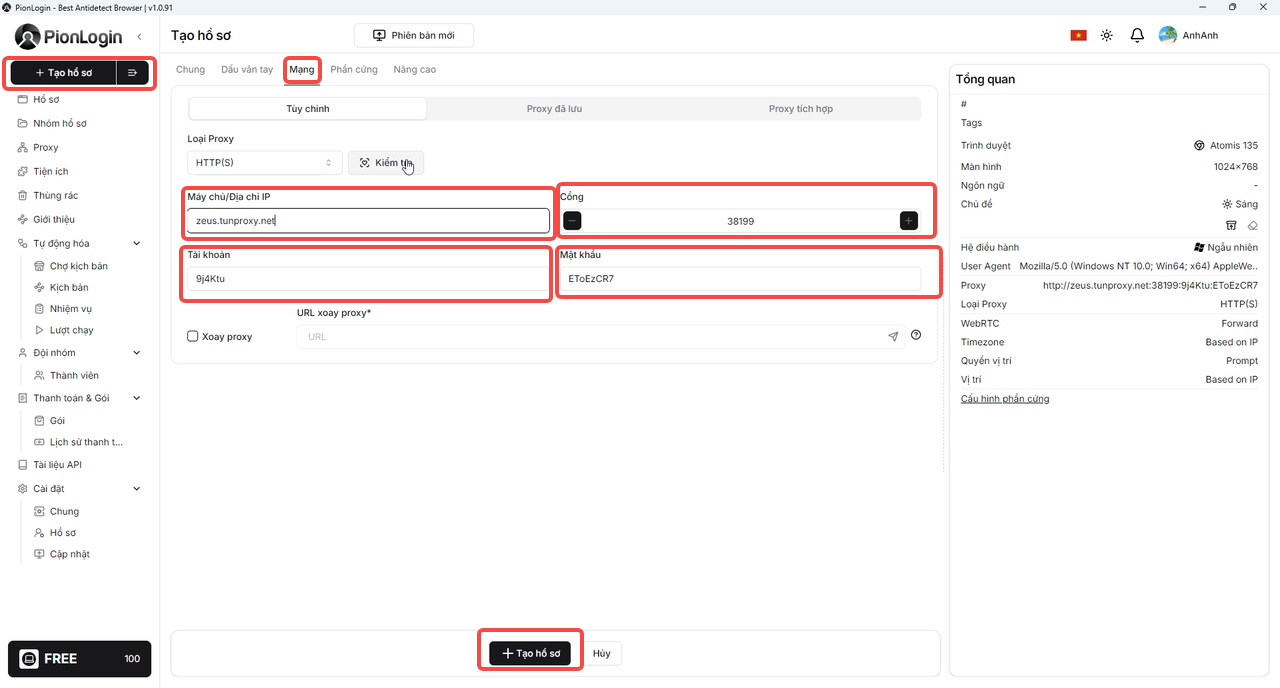Collapse the sidebar with the chevron arrow
Image resolution: width=1280 pixels, height=688 pixels.
[139, 37]
